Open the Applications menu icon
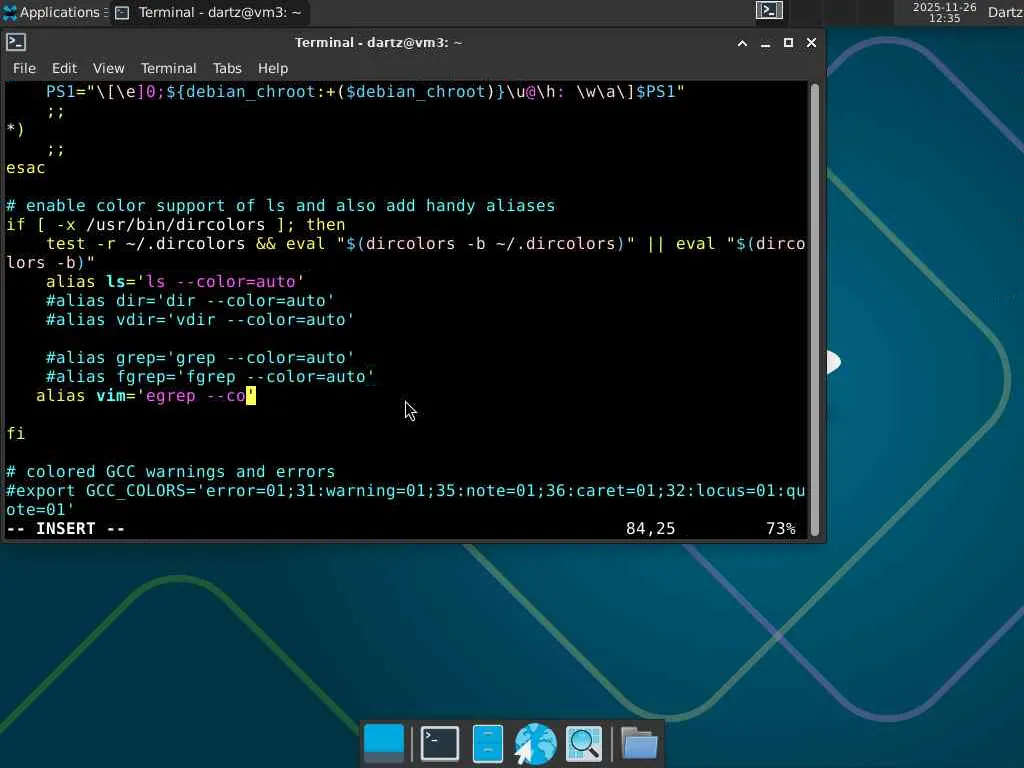1024x768 pixels. coord(10,12)
